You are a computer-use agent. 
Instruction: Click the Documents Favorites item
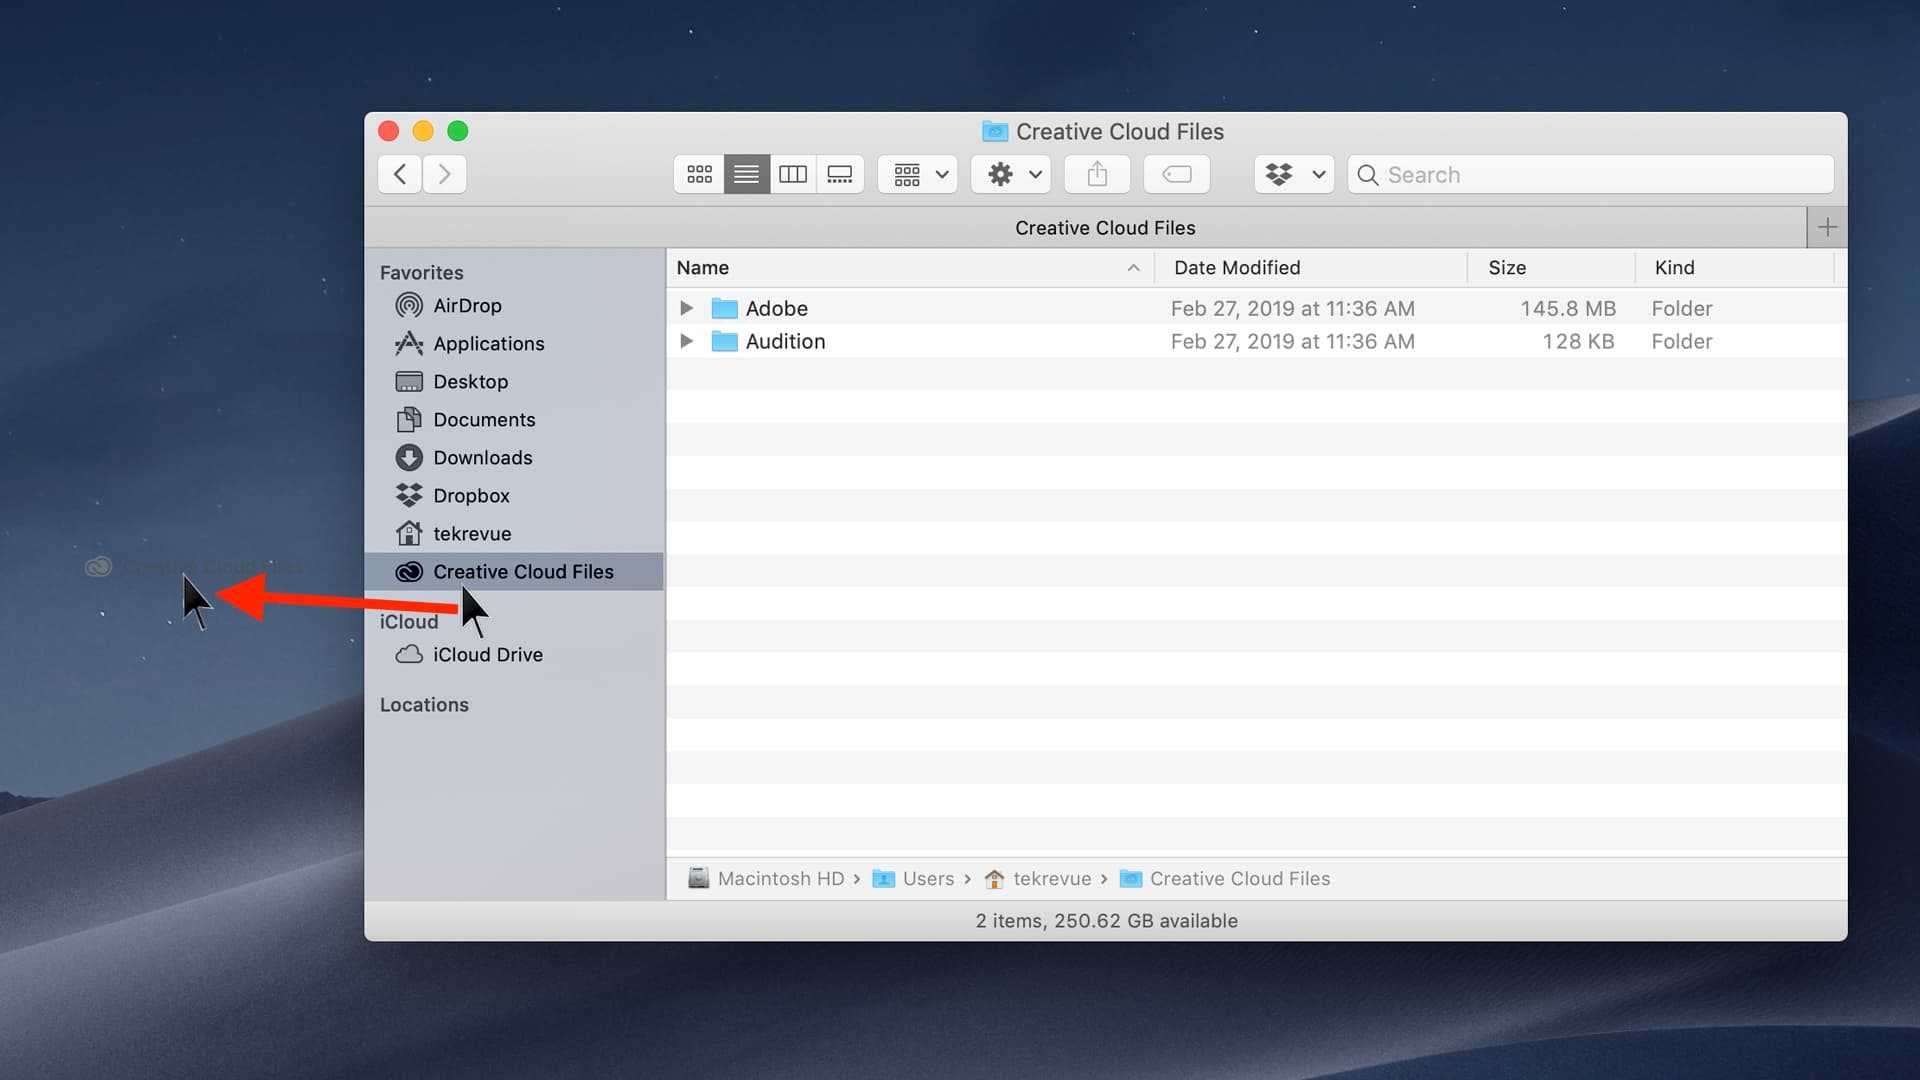[484, 419]
